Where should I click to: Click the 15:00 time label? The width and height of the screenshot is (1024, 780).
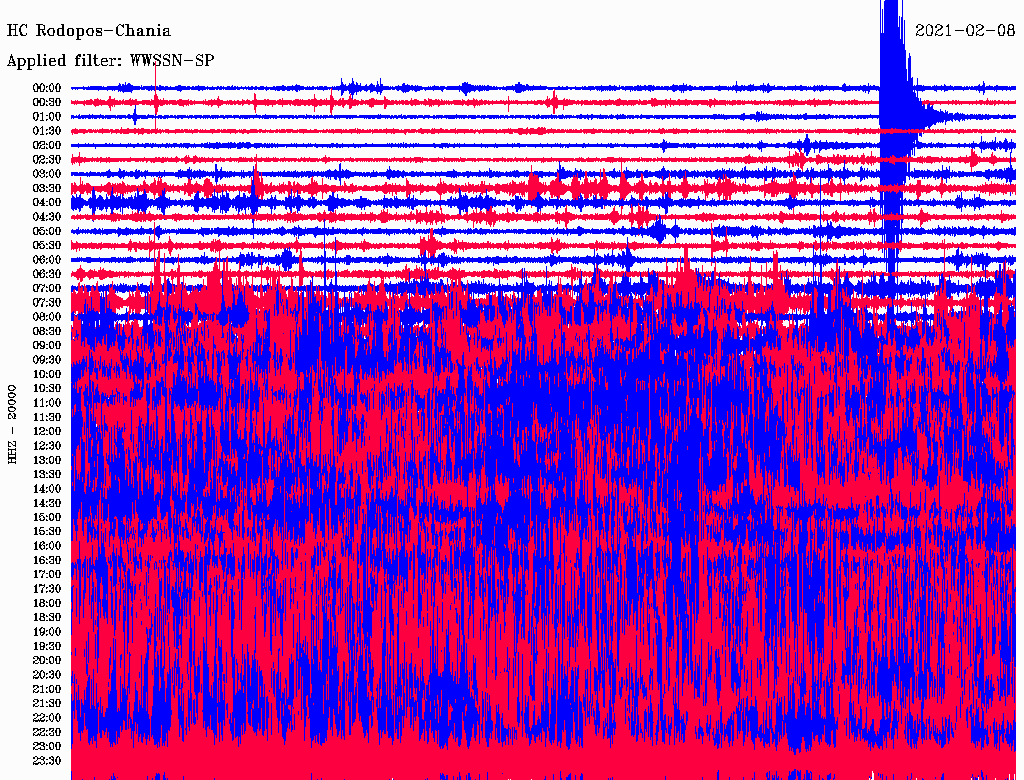tap(47, 517)
